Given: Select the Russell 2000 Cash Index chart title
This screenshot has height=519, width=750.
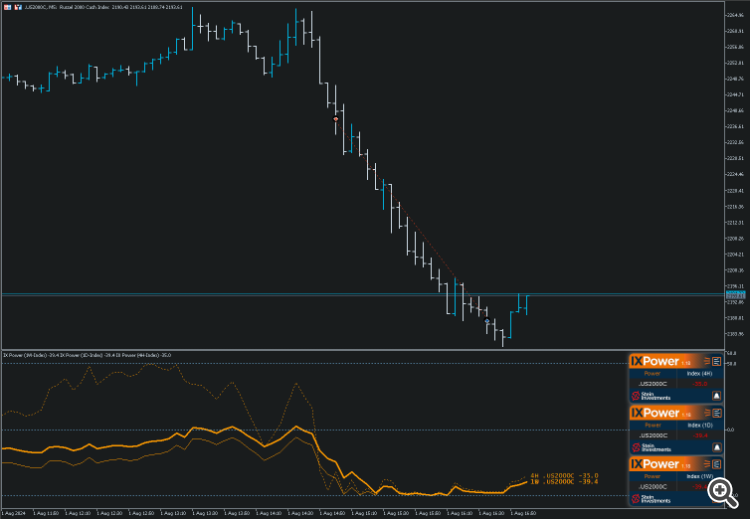Looking at the screenshot, I should 102,7.
